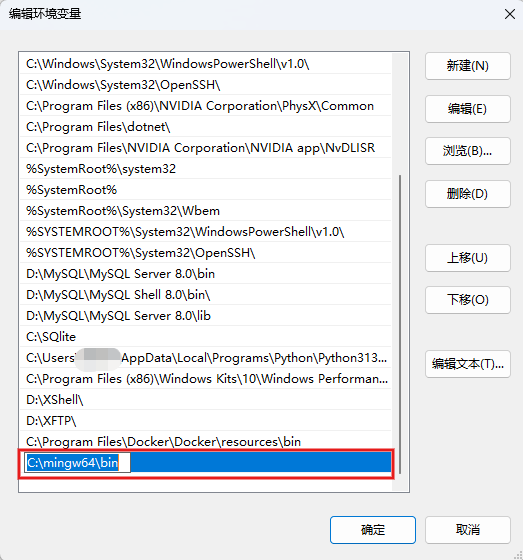Select the C:\Program Files\dotnet\ entry
The width and height of the screenshot is (523, 560).
pyautogui.click(x=206, y=127)
